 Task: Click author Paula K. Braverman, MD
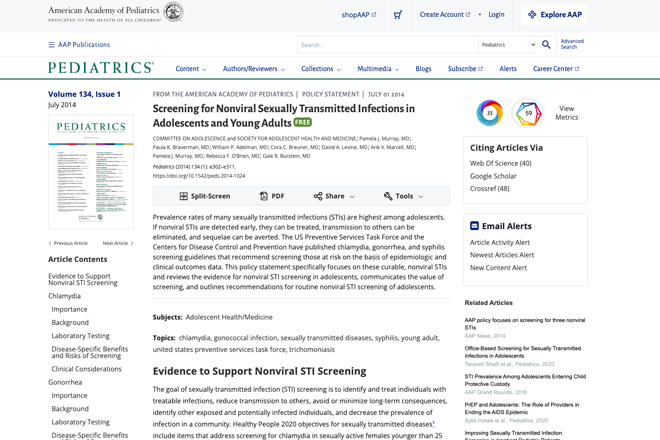tap(181, 147)
